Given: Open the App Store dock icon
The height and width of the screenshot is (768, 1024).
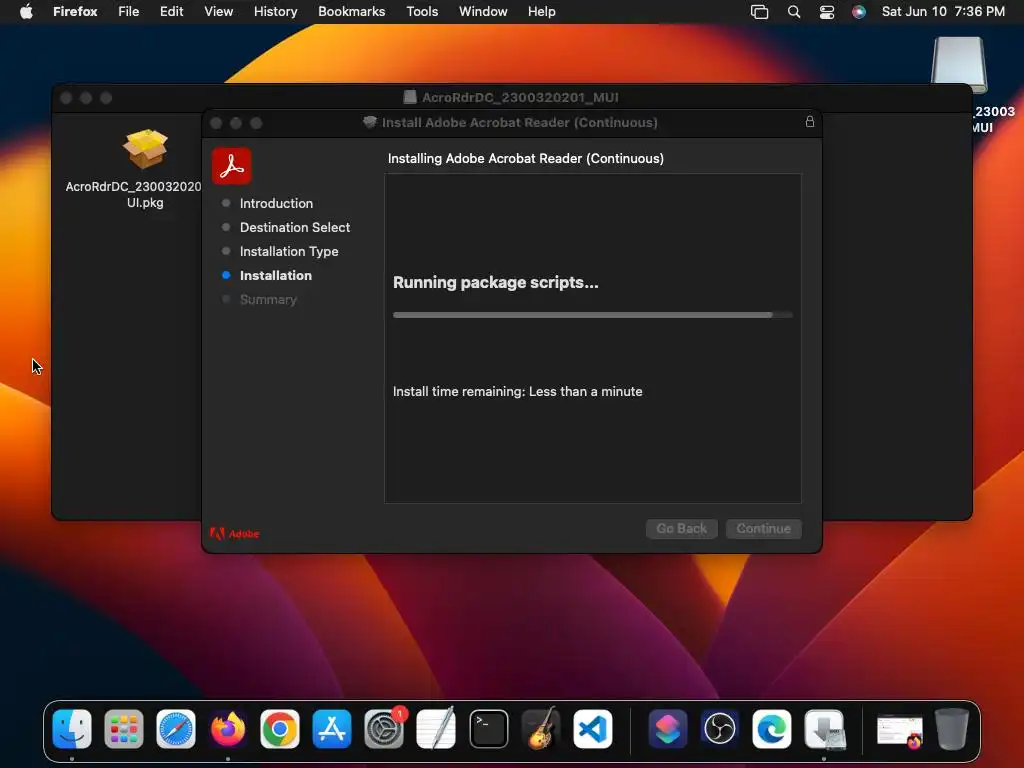Looking at the screenshot, I should click(332, 729).
